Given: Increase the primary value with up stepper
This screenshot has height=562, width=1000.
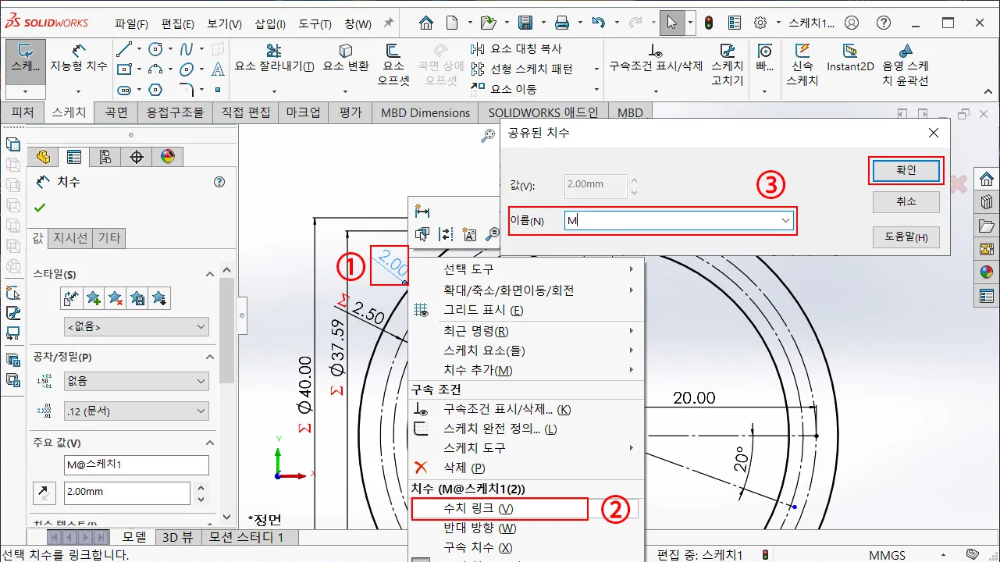Looking at the screenshot, I should [x=202, y=487].
